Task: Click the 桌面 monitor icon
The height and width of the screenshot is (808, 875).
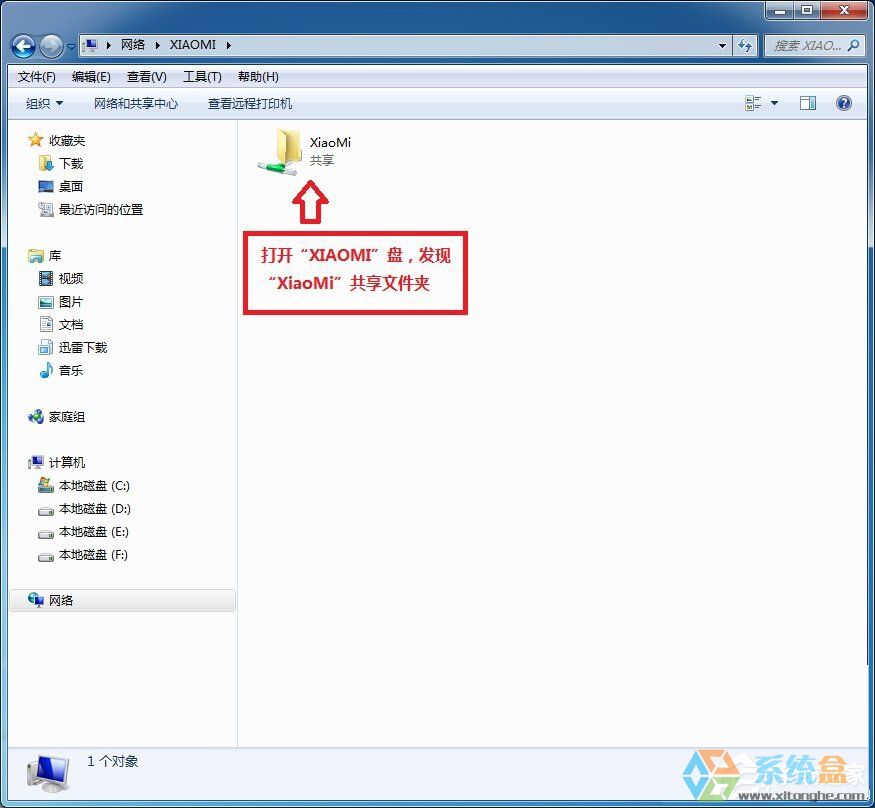Action: [x=46, y=186]
